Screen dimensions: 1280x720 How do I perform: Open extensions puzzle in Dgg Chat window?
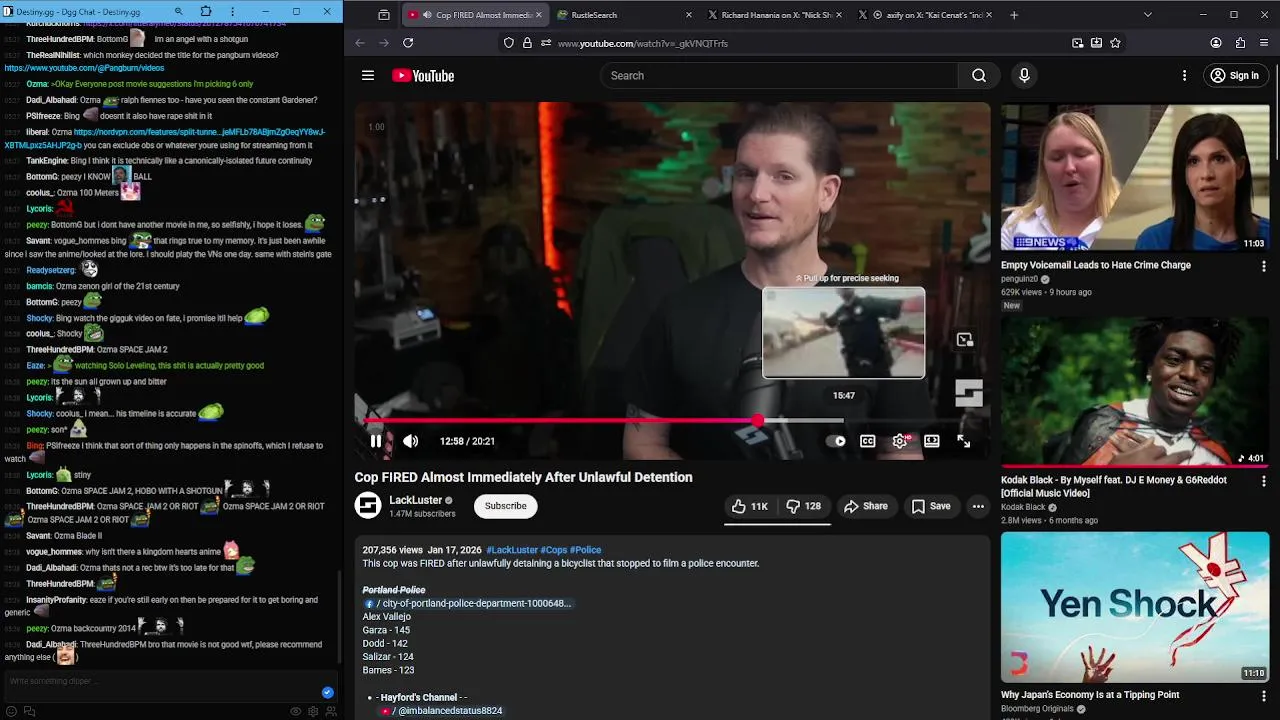click(x=206, y=12)
